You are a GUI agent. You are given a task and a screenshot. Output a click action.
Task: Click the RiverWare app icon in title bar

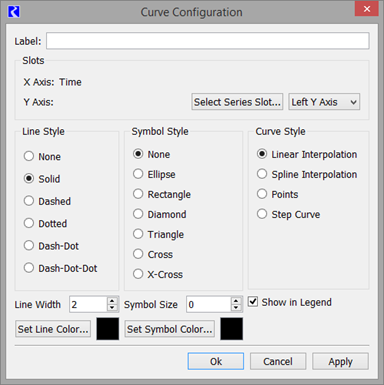pos(14,12)
